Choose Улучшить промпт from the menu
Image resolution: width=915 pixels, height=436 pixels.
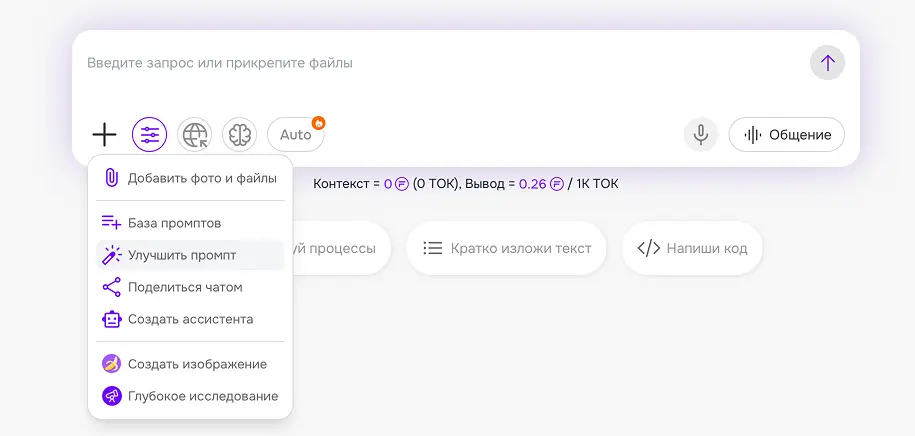[x=190, y=255]
